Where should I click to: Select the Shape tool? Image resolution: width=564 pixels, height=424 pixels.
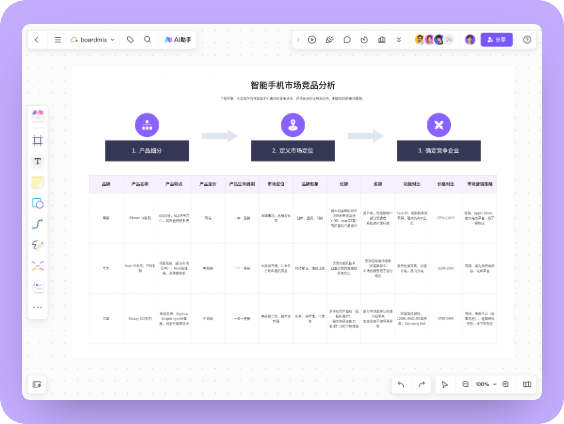[x=38, y=203]
